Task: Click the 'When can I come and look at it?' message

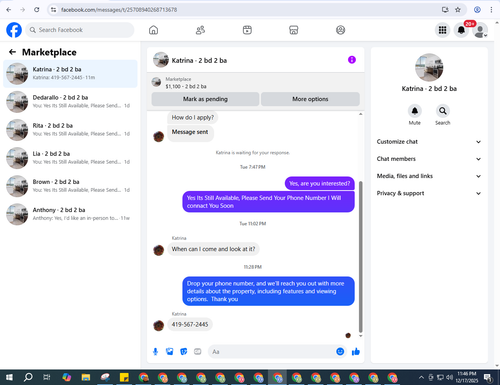Action: pos(213,249)
